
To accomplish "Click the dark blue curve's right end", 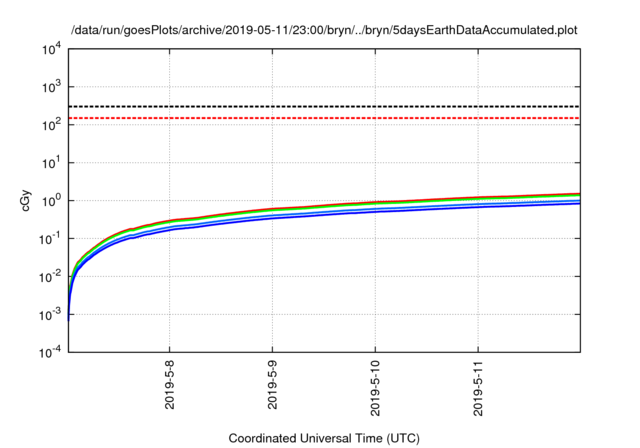I will 577,203.
